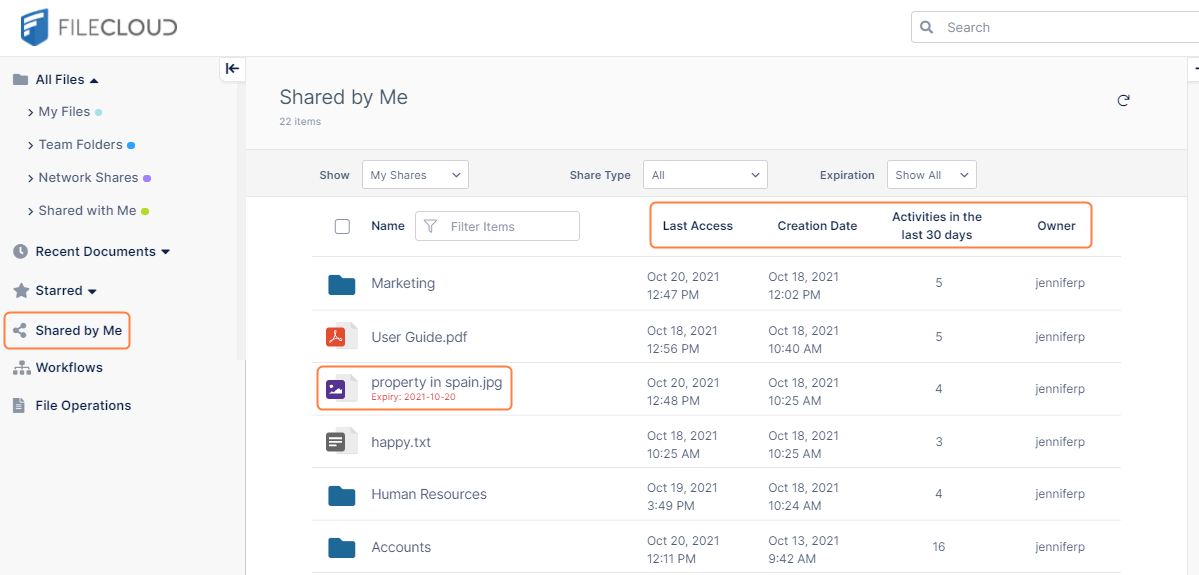Click the refresh icon for Shared by Me
The image size is (1199, 575).
(x=1123, y=100)
